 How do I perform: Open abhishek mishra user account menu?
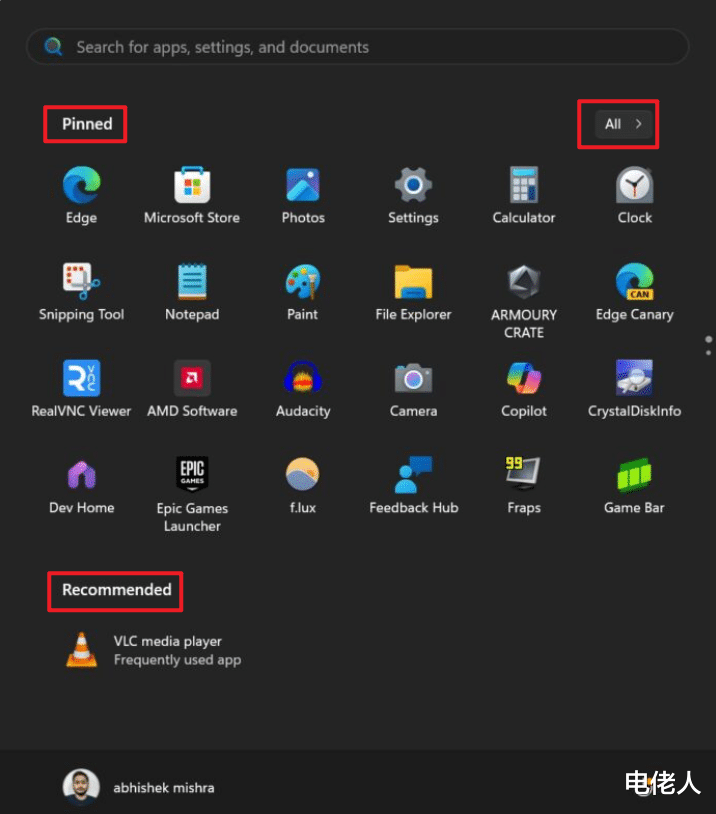[138, 787]
